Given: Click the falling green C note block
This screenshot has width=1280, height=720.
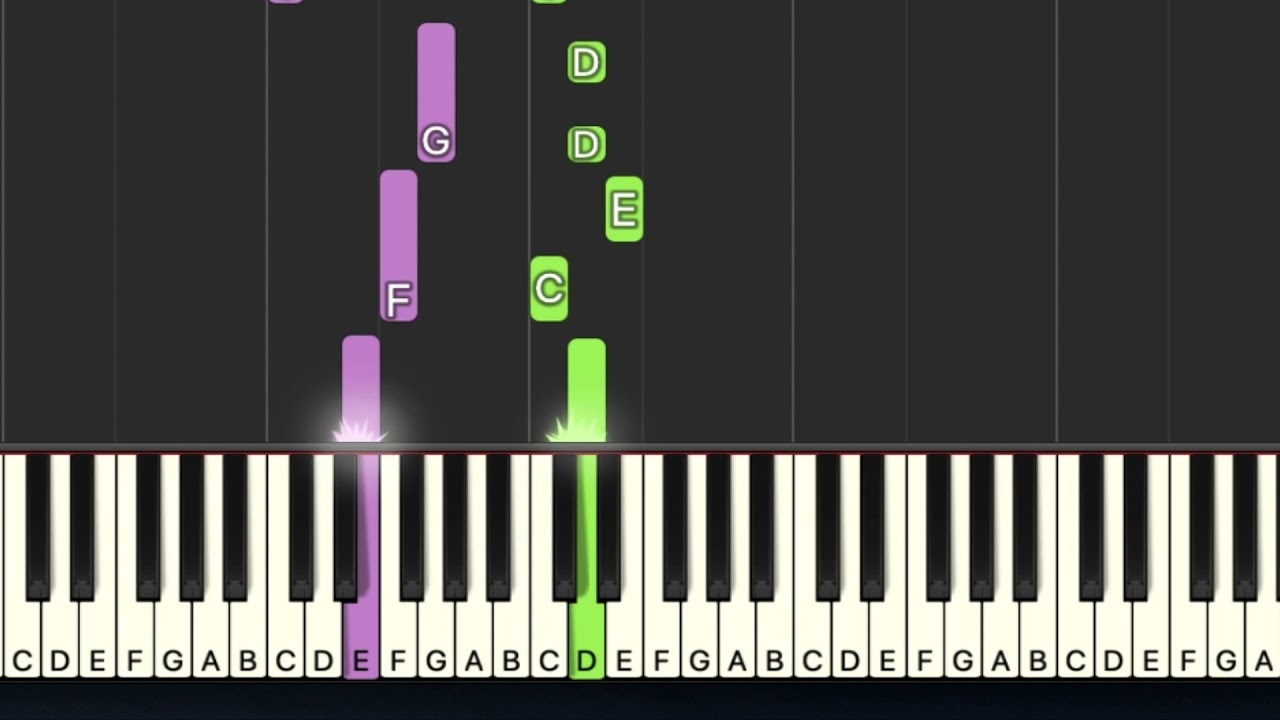Looking at the screenshot, I should click(549, 289).
